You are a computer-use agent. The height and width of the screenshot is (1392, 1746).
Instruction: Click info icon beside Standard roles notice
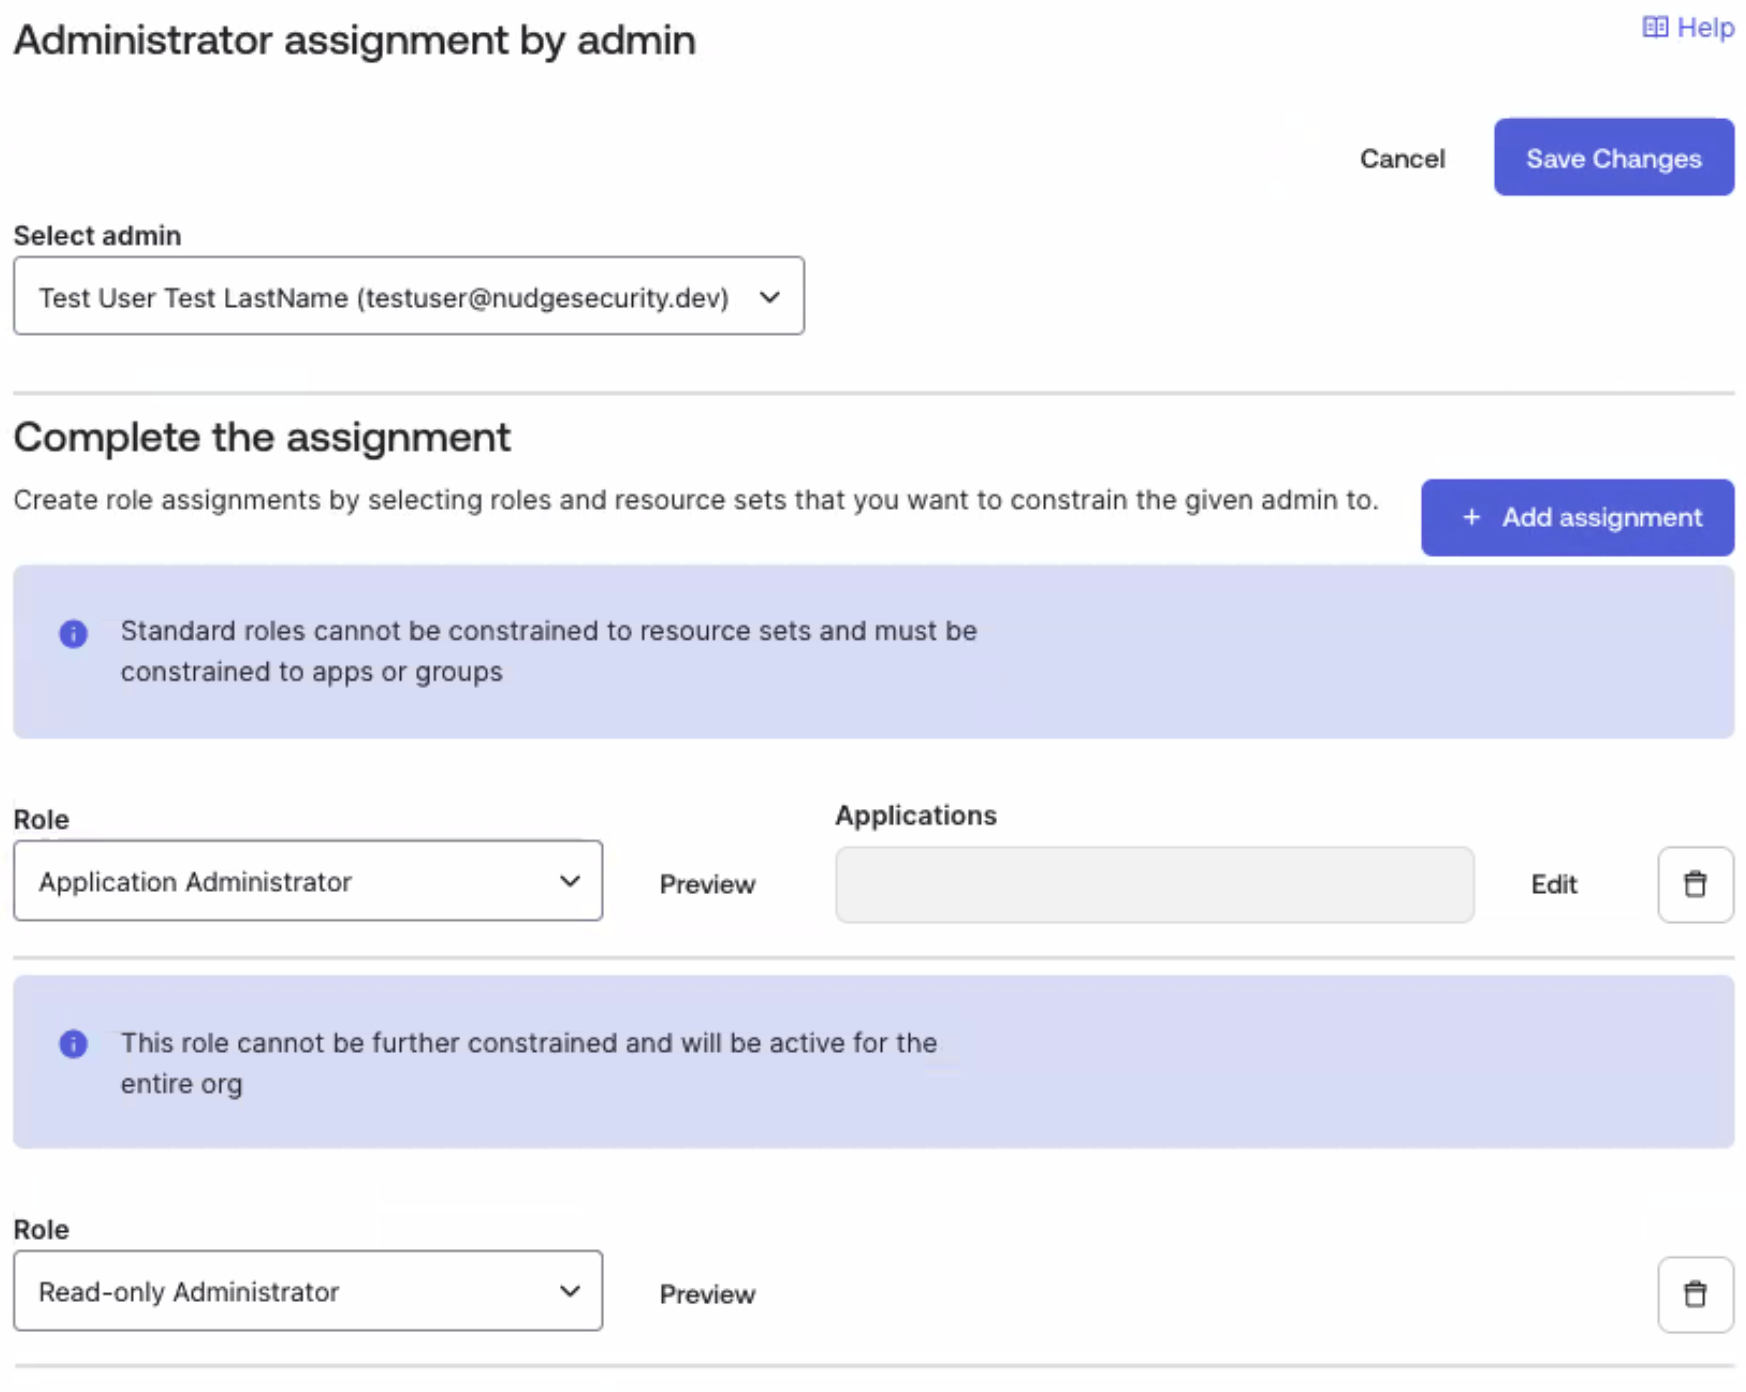[73, 634]
